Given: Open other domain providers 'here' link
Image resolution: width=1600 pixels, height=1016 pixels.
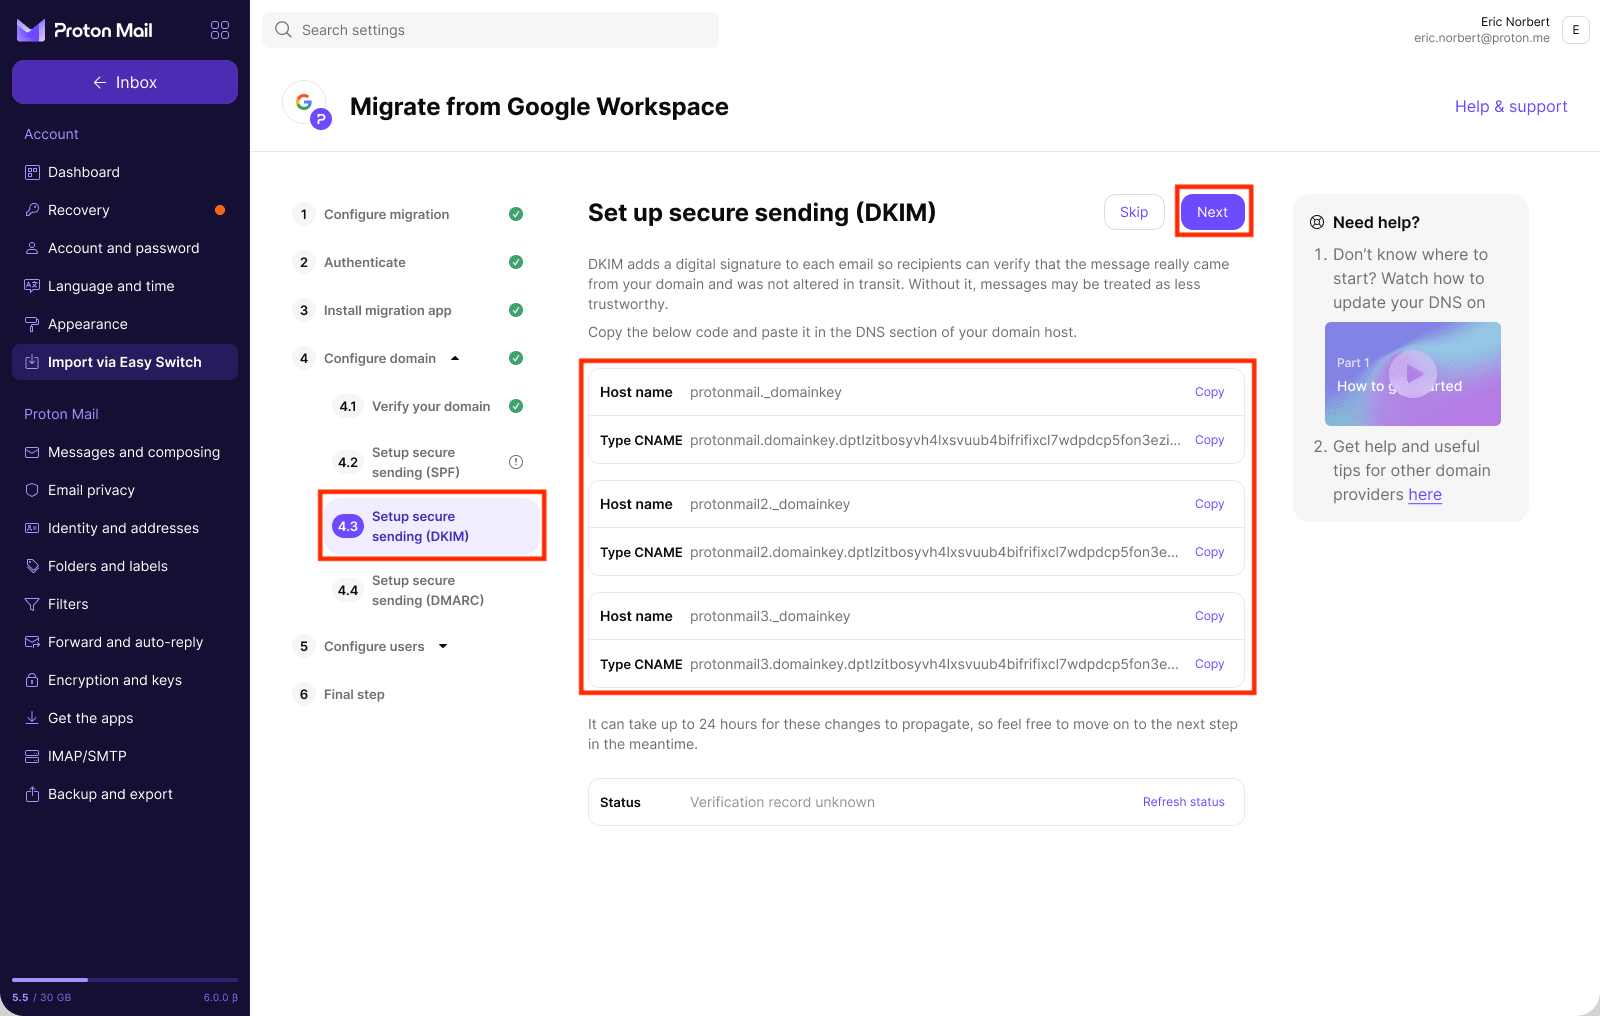Looking at the screenshot, I should point(1425,494).
